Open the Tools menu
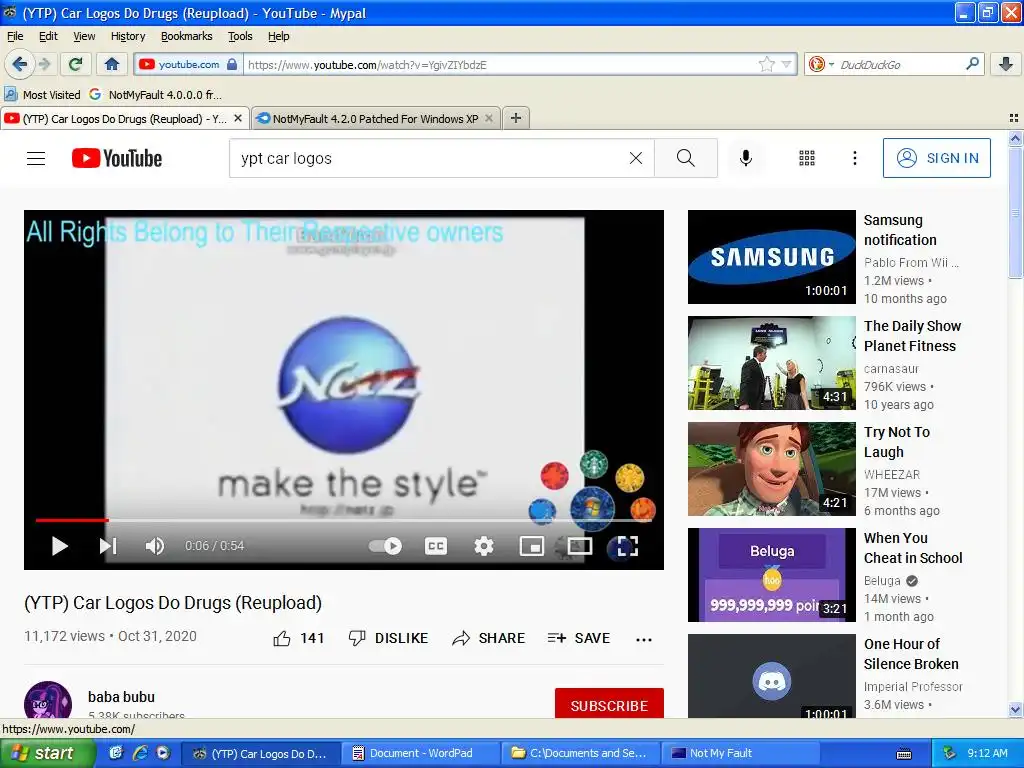The image size is (1024, 768). point(240,36)
